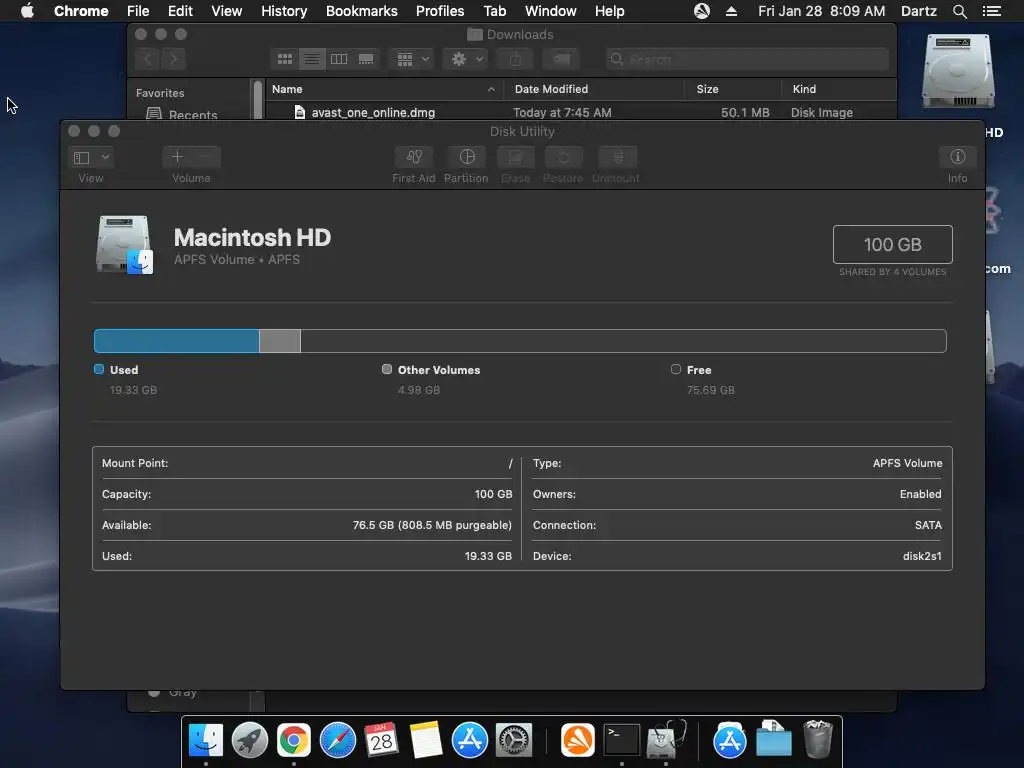
Task: Switch Finder Downloads to column view
Action: click(x=339, y=59)
